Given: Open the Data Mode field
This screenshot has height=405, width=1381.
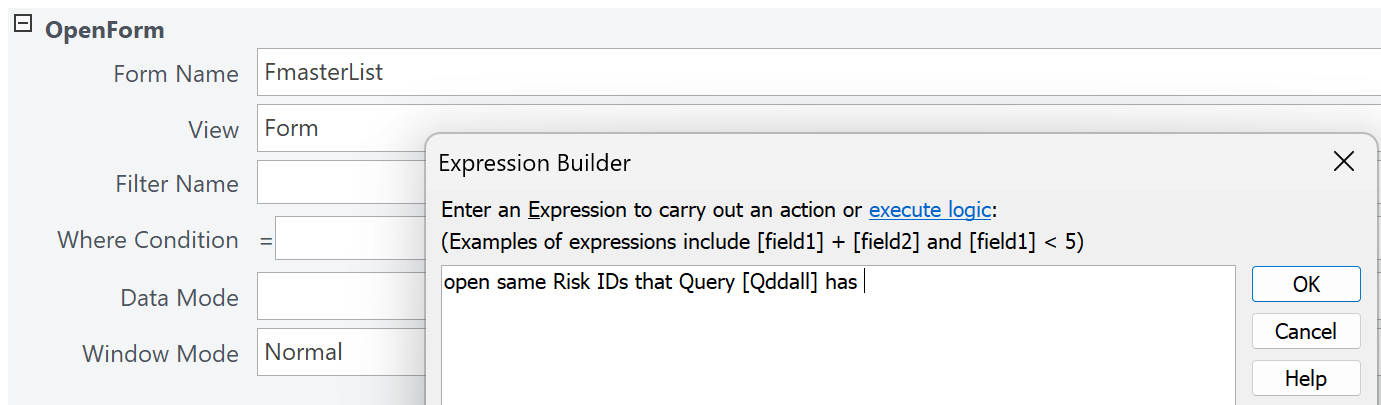Looking at the screenshot, I should tap(340, 297).
